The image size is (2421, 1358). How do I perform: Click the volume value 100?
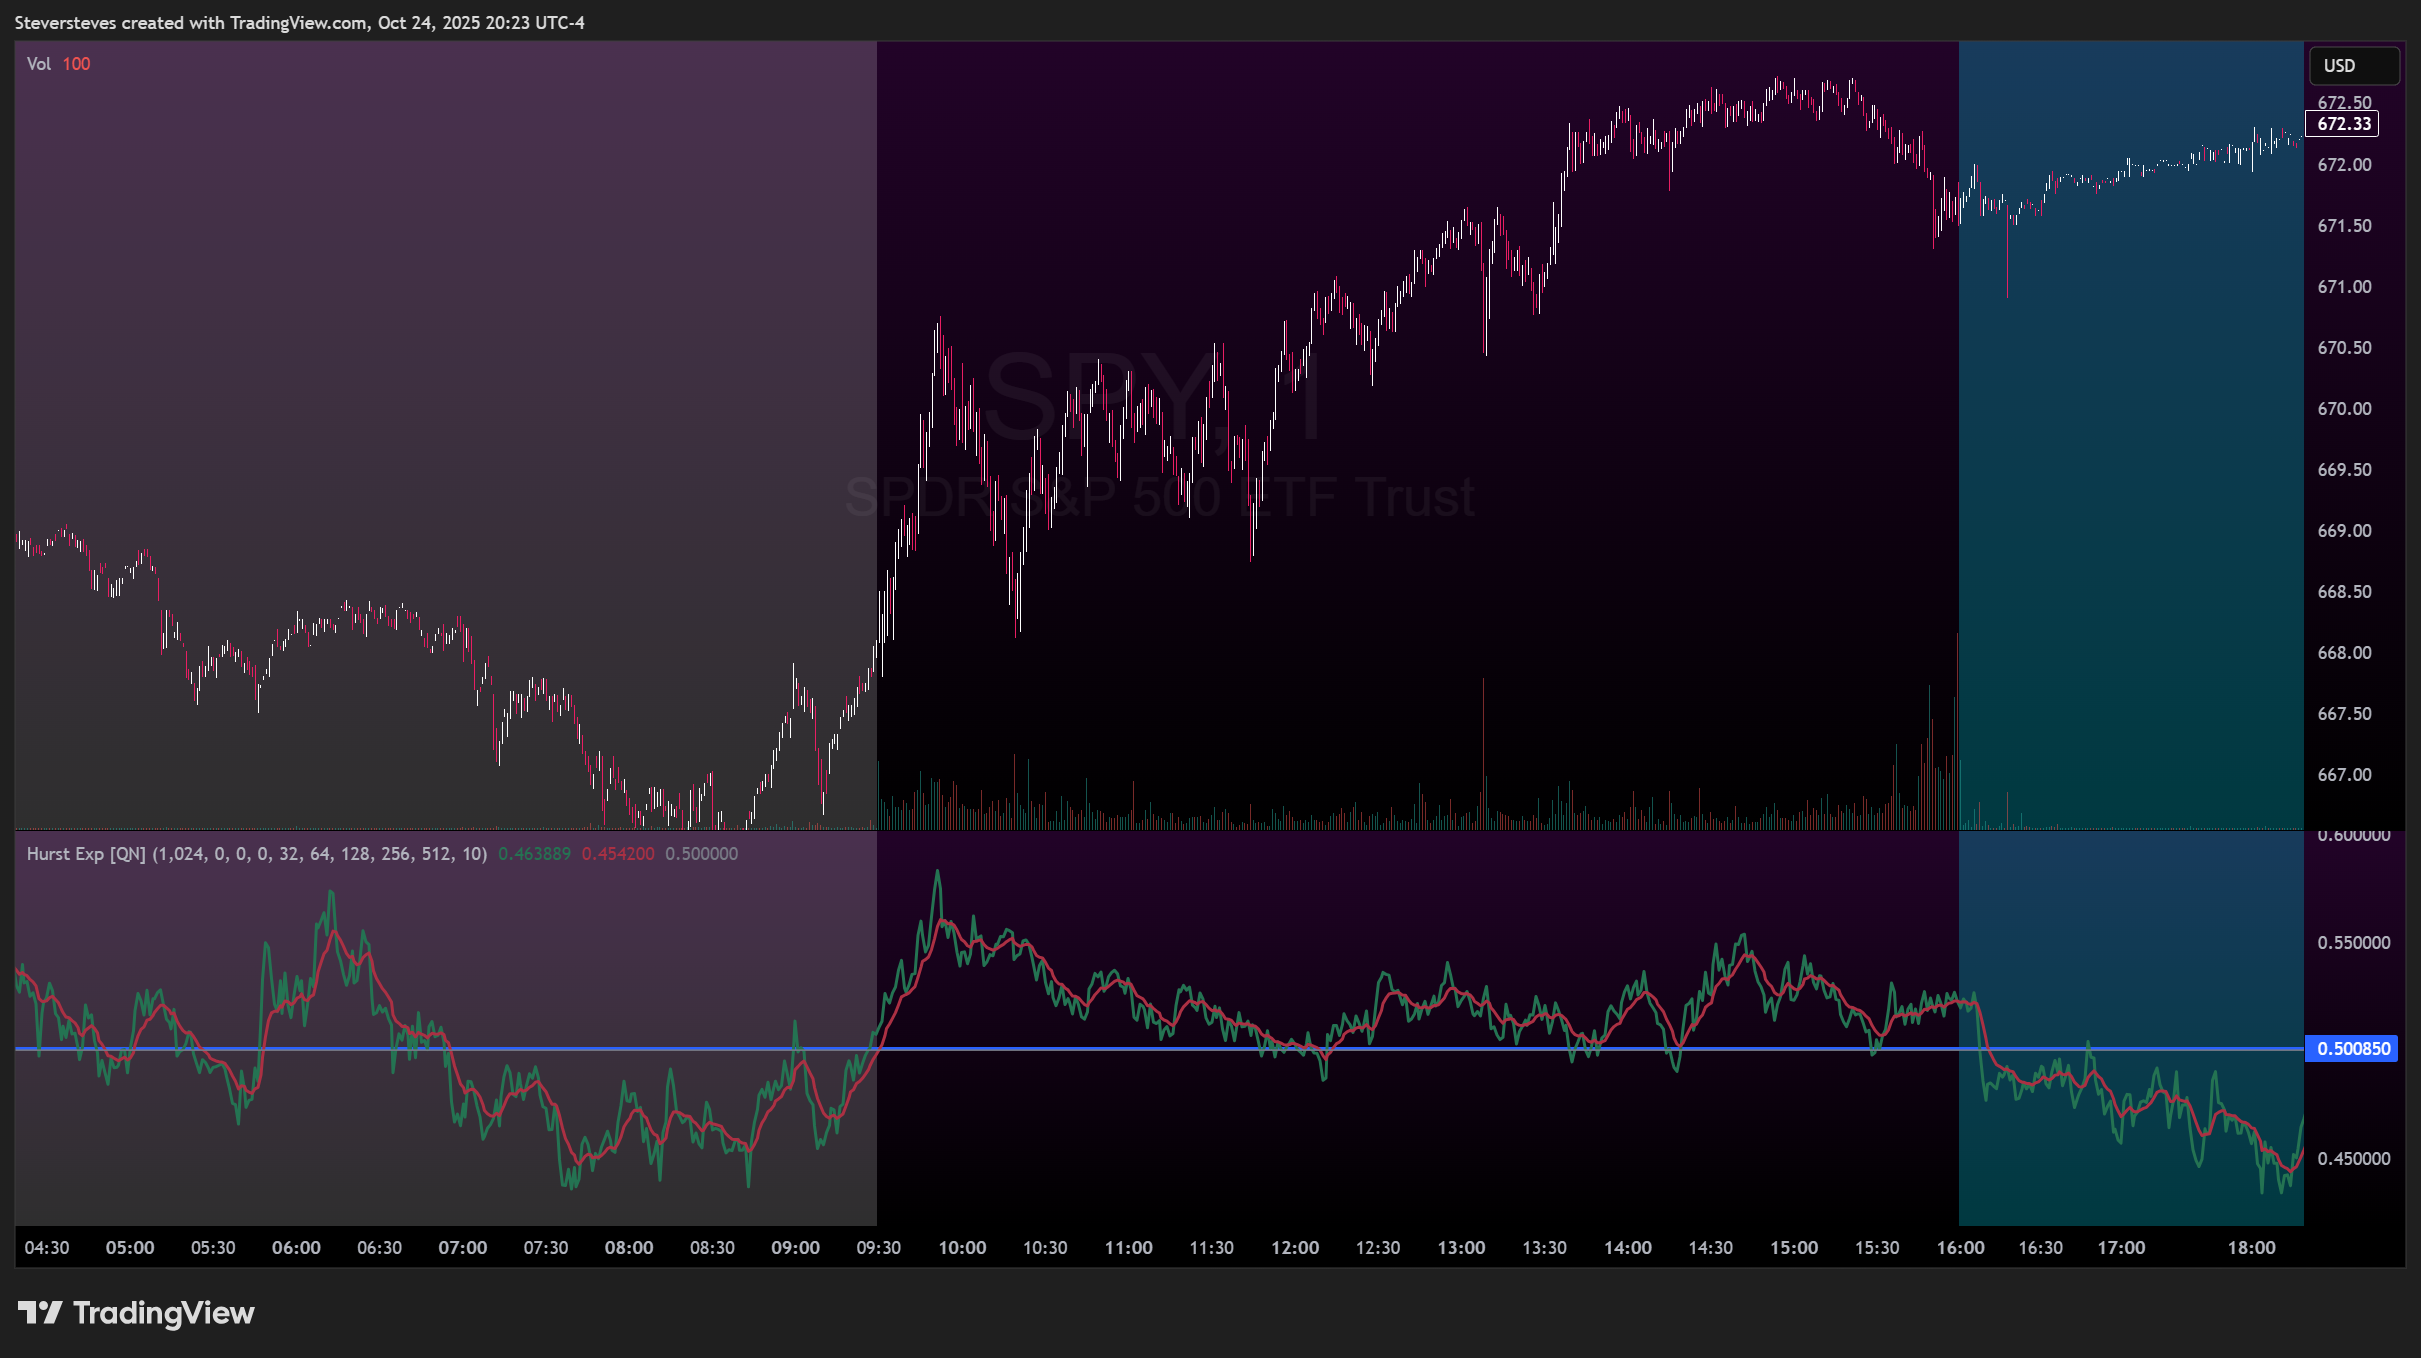(76, 64)
